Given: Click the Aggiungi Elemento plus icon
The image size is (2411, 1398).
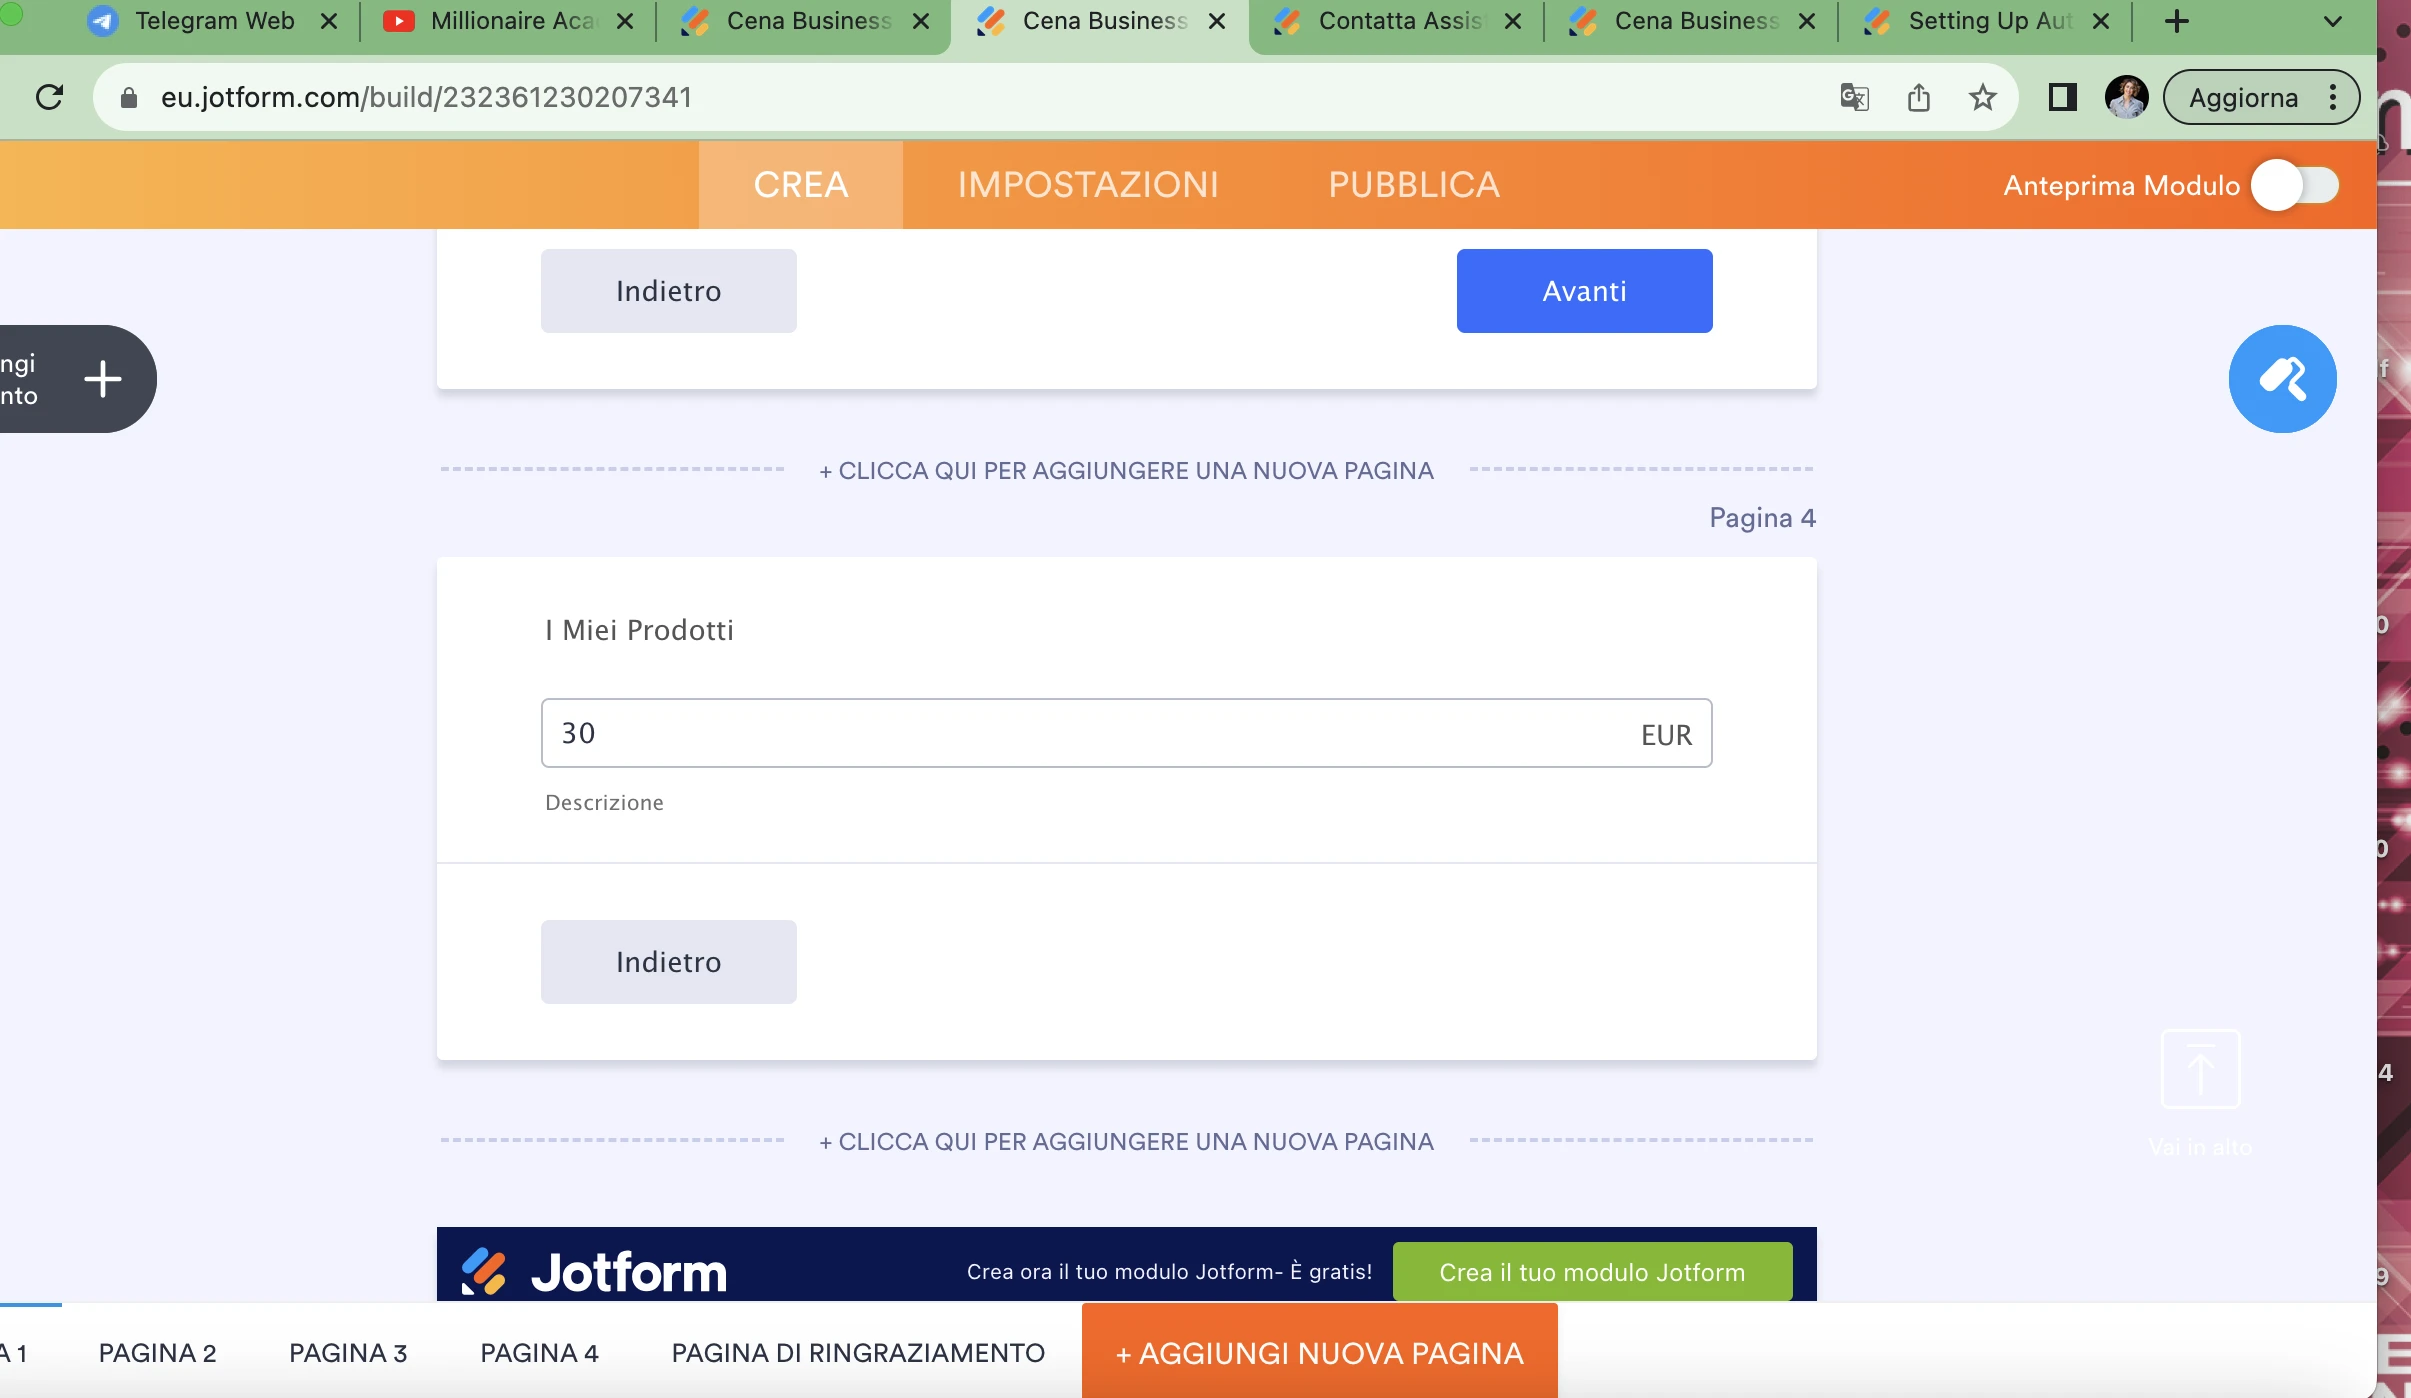Looking at the screenshot, I should coord(101,379).
